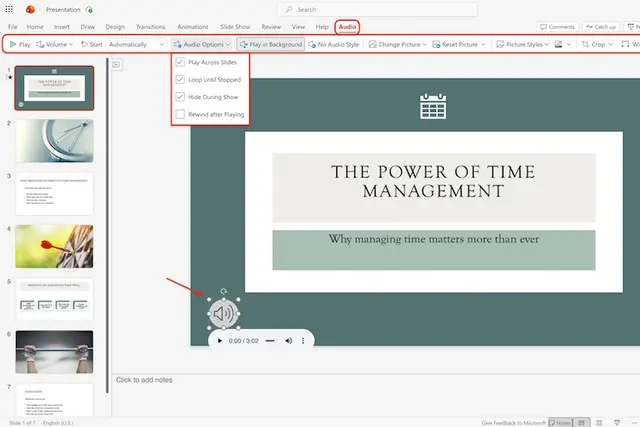Open the Change Picture dropdown arrow
This screenshot has width=640, height=427.
[424, 44]
